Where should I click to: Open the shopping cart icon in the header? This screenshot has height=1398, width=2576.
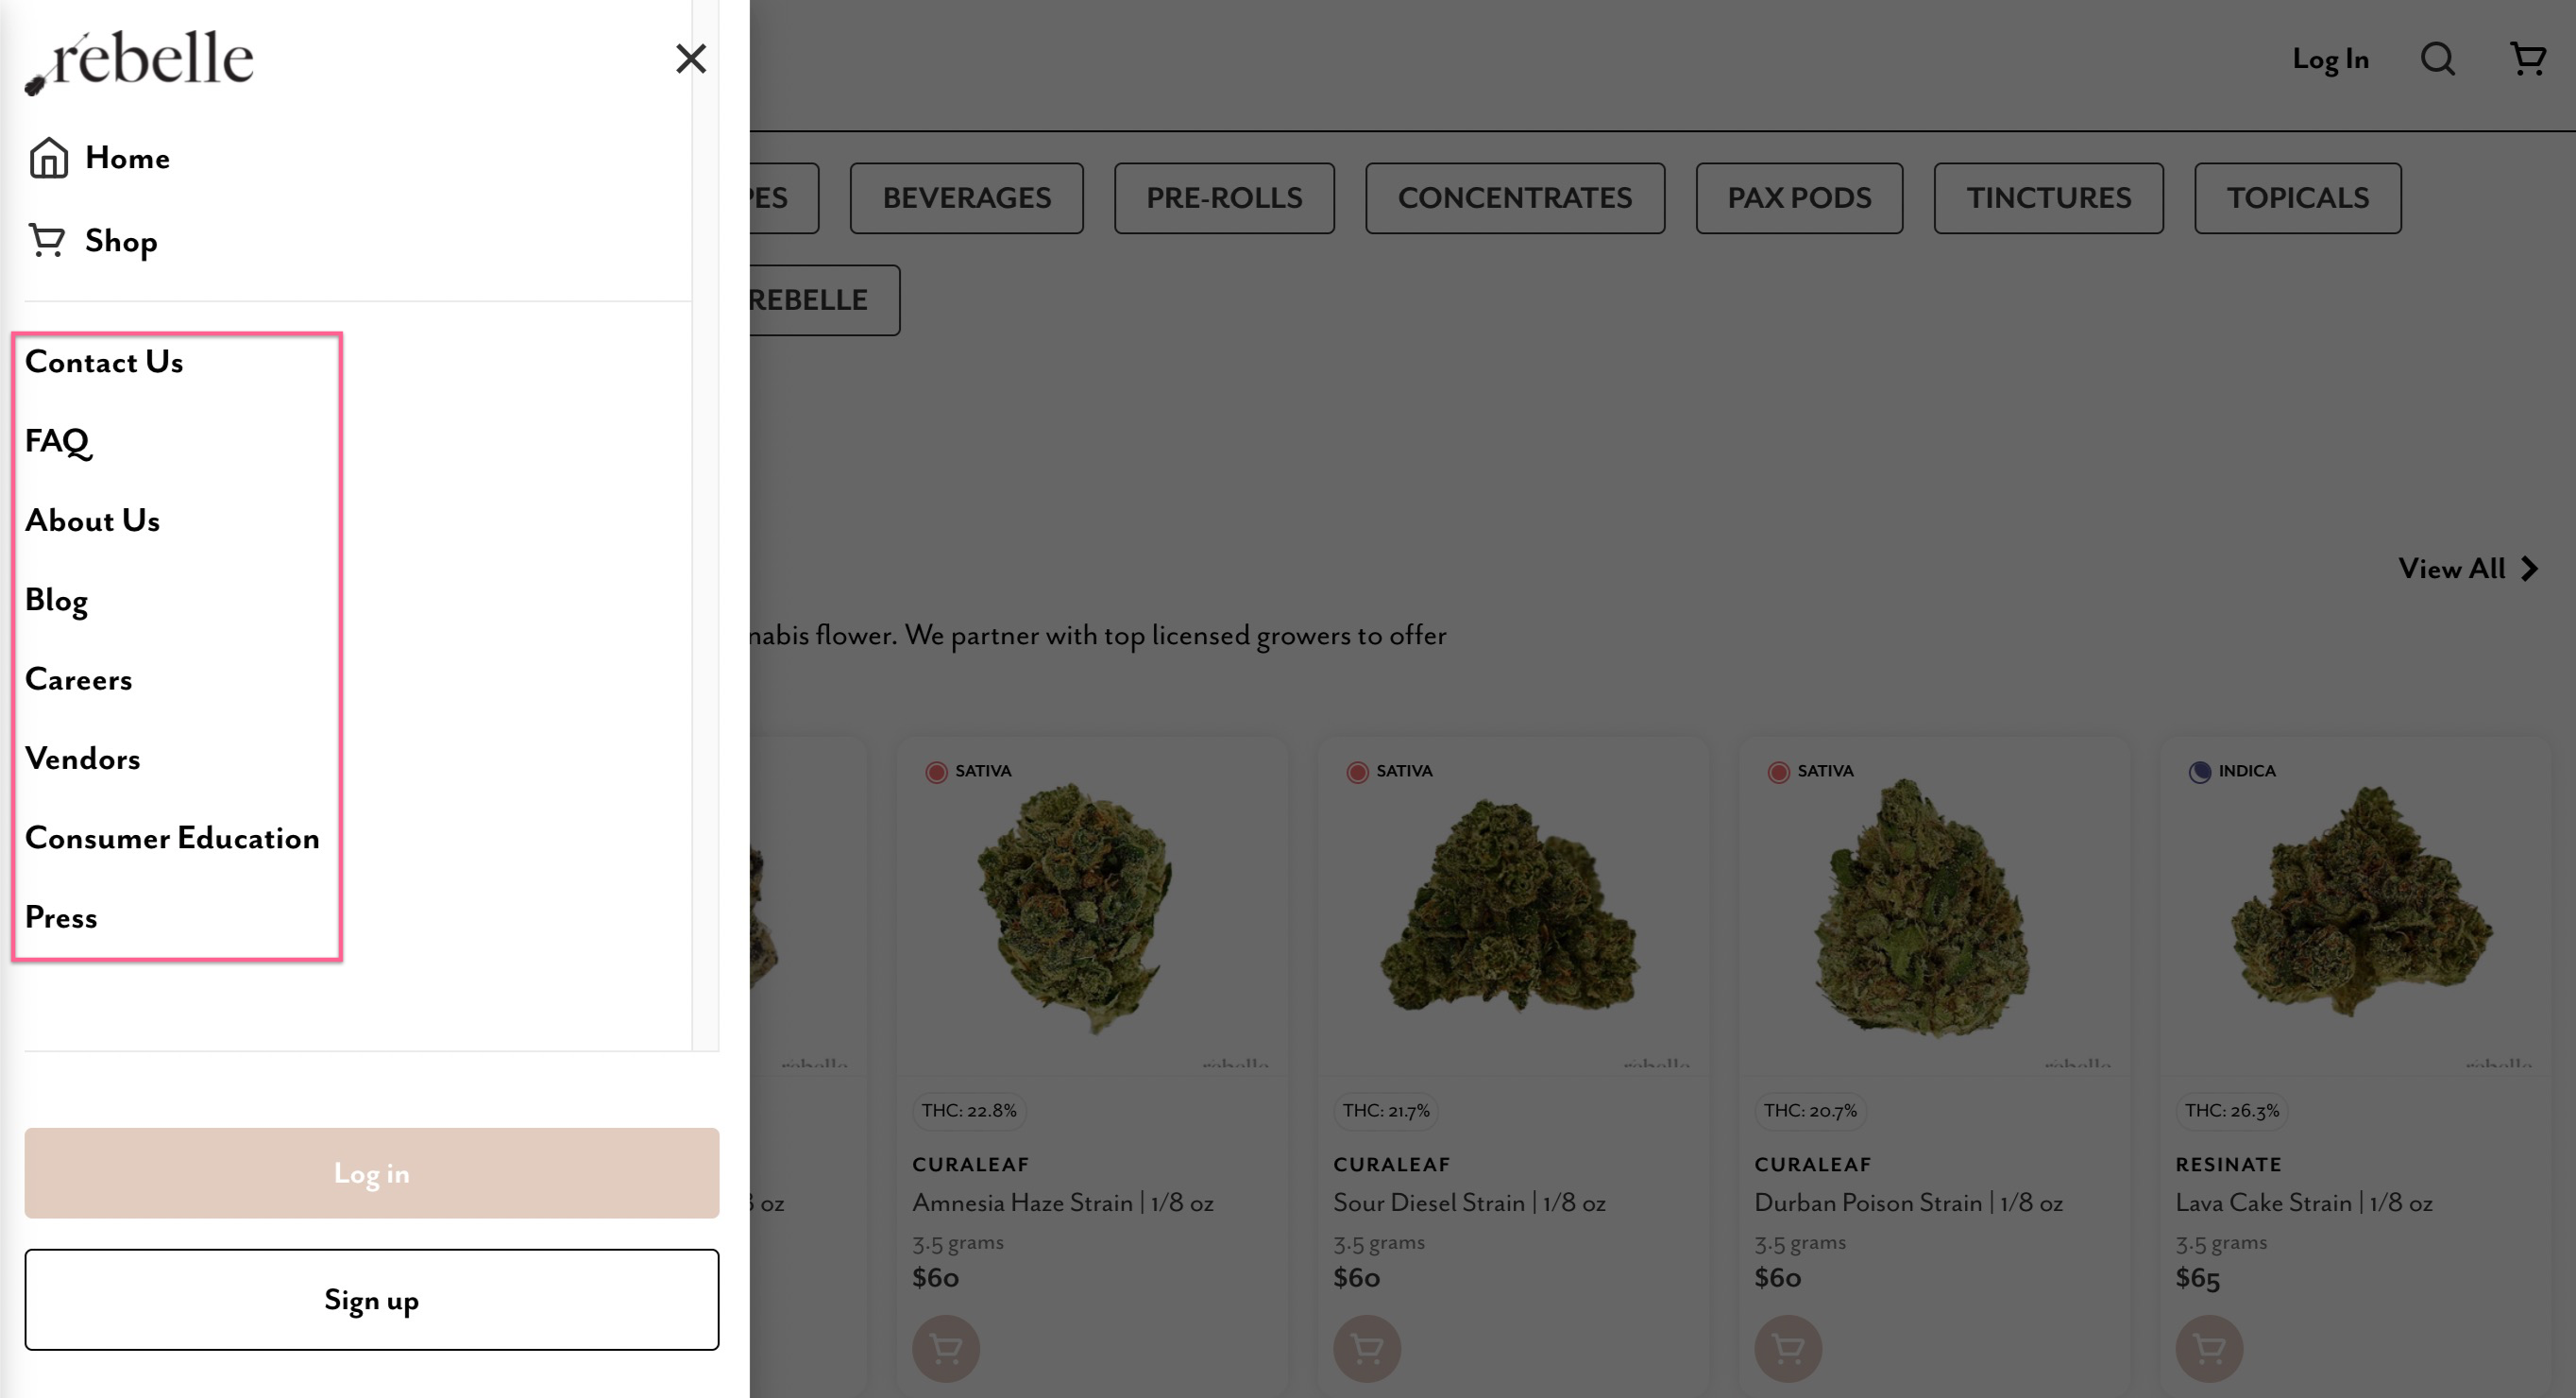click(2528, 59)
